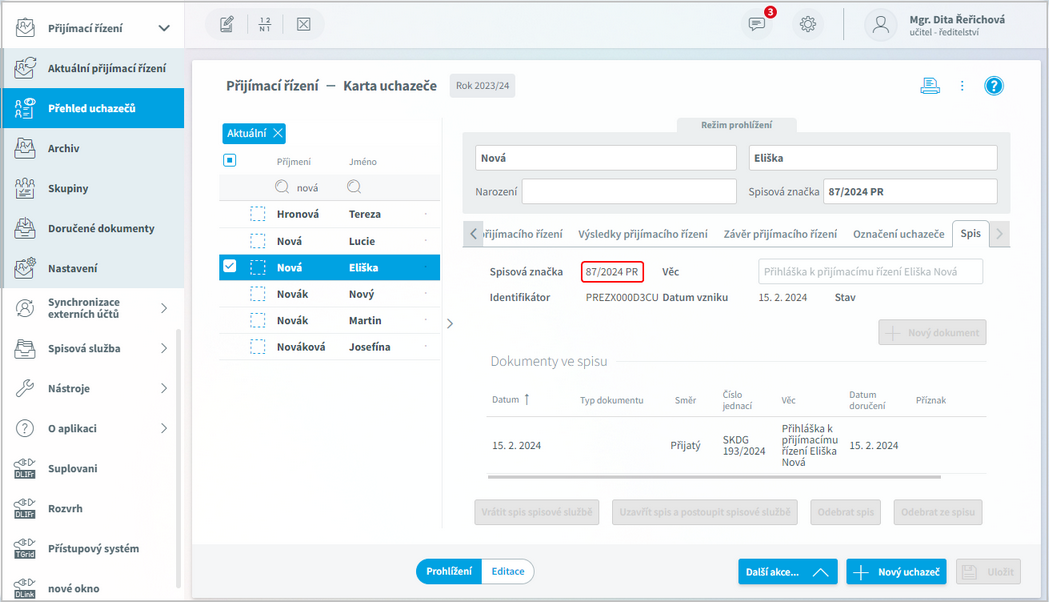The width and height of the screenshot is (1049, 602).
Task: Open the settings gear in the top bar
Action: click(808, 25)
